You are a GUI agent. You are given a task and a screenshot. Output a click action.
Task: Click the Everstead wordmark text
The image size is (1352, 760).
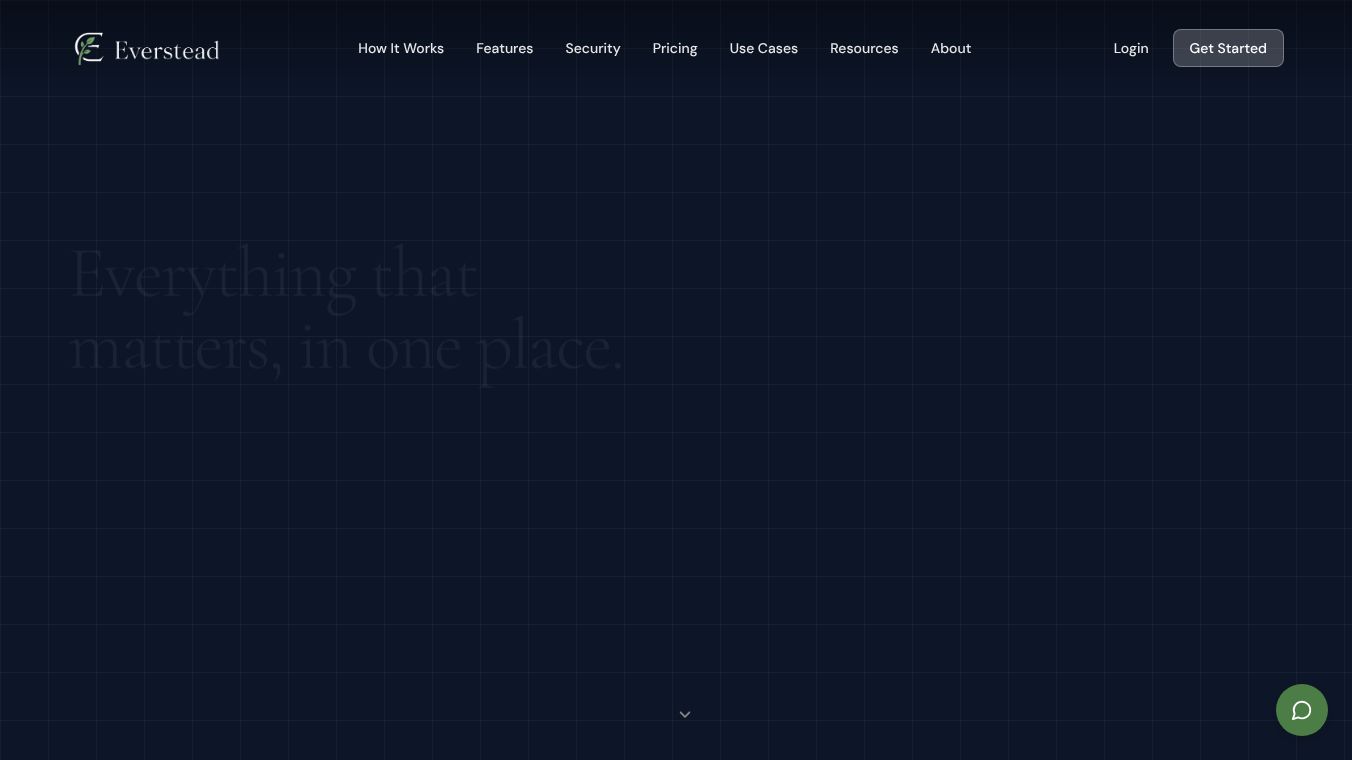pos(167,50)
